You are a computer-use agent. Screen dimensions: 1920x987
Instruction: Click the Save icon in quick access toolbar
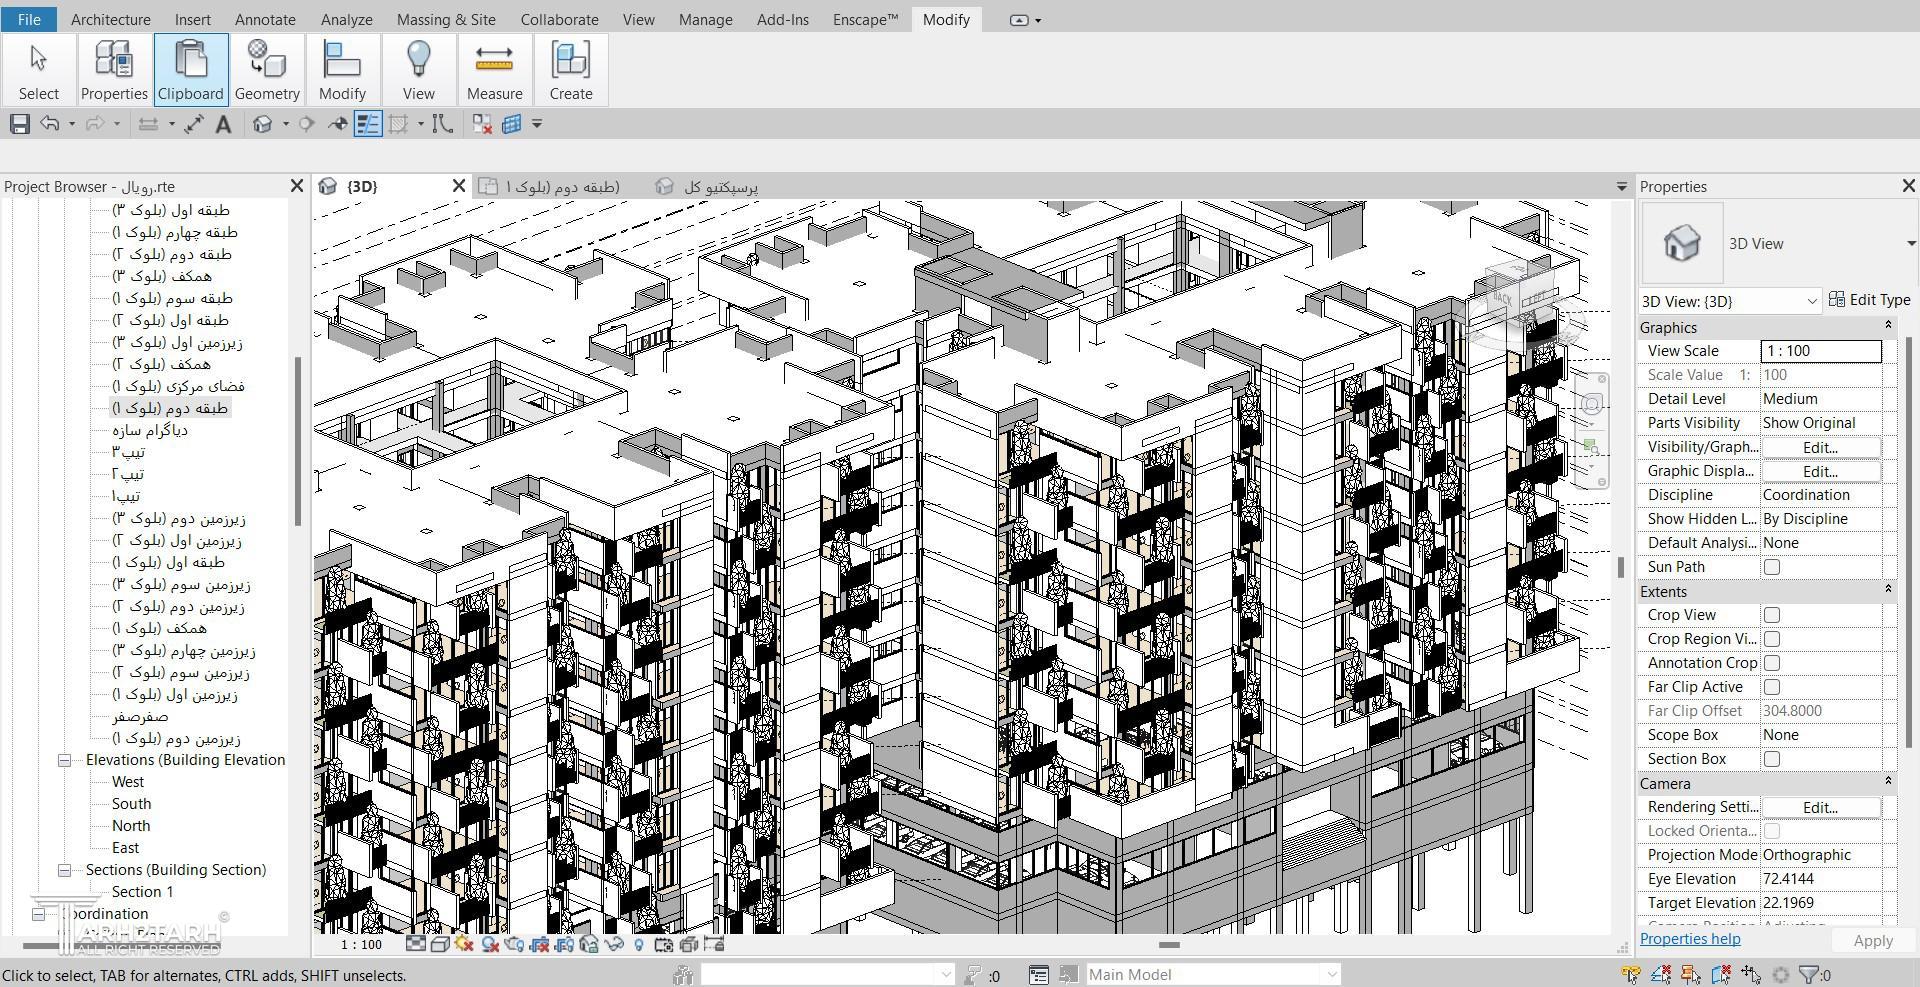(20, 124)
